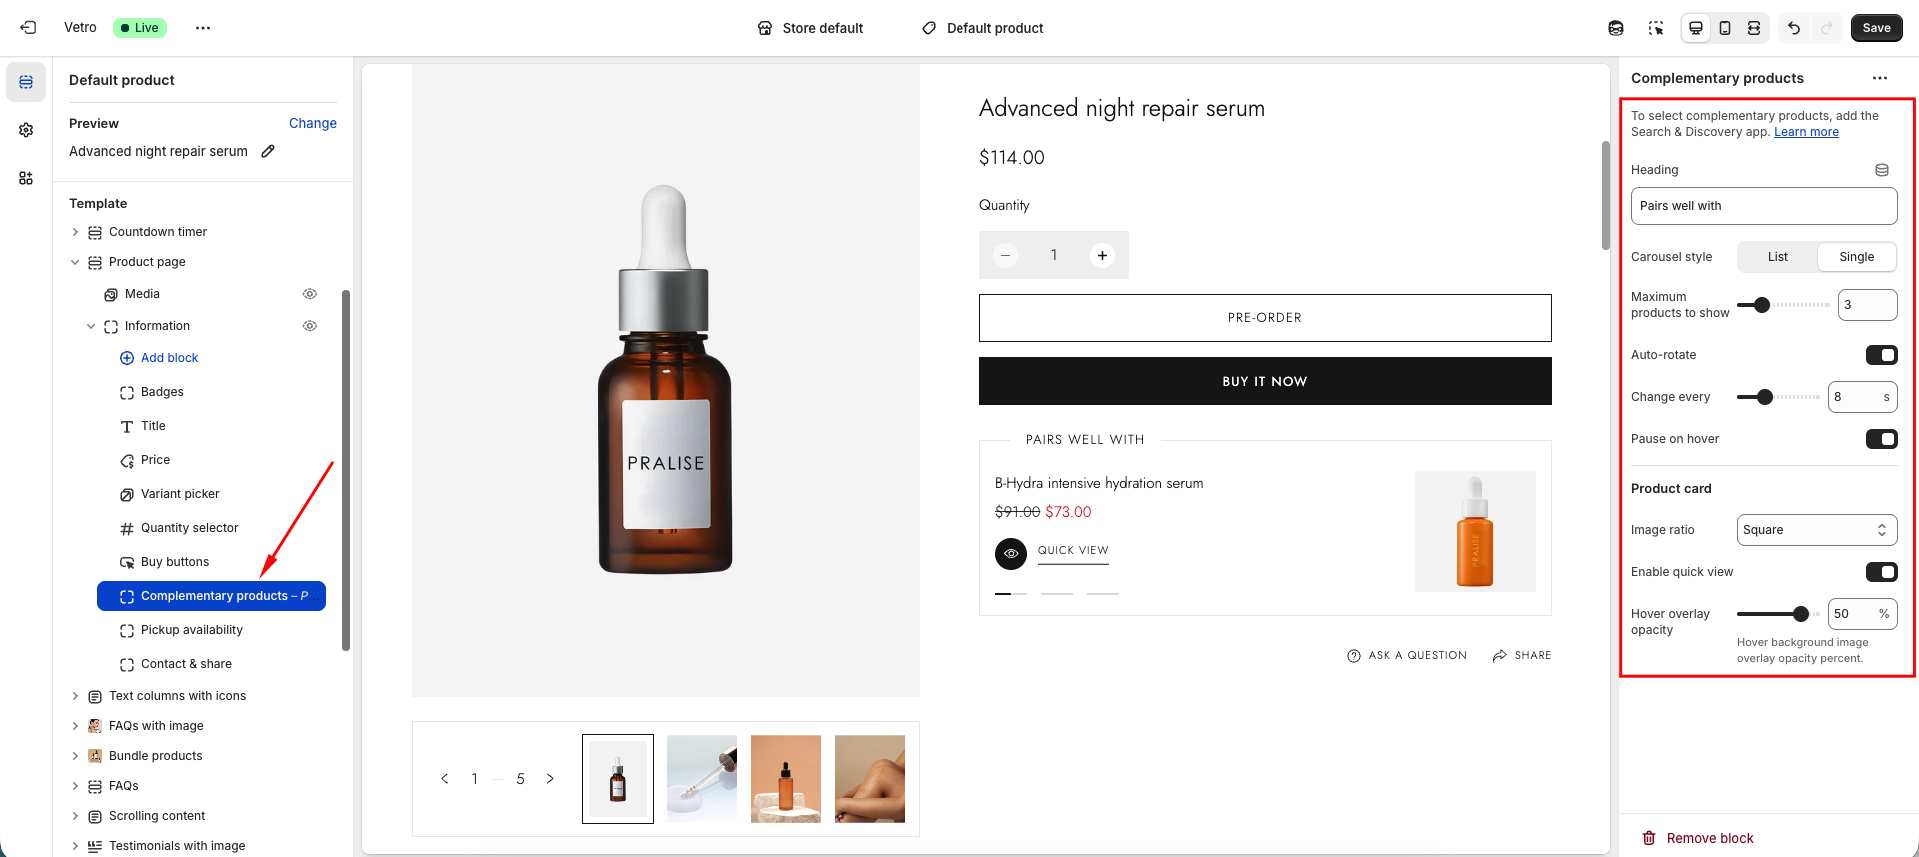This screenshot has width=1919, height=857.
Task: Activate the inspector selection icon
Action: 1656,28
